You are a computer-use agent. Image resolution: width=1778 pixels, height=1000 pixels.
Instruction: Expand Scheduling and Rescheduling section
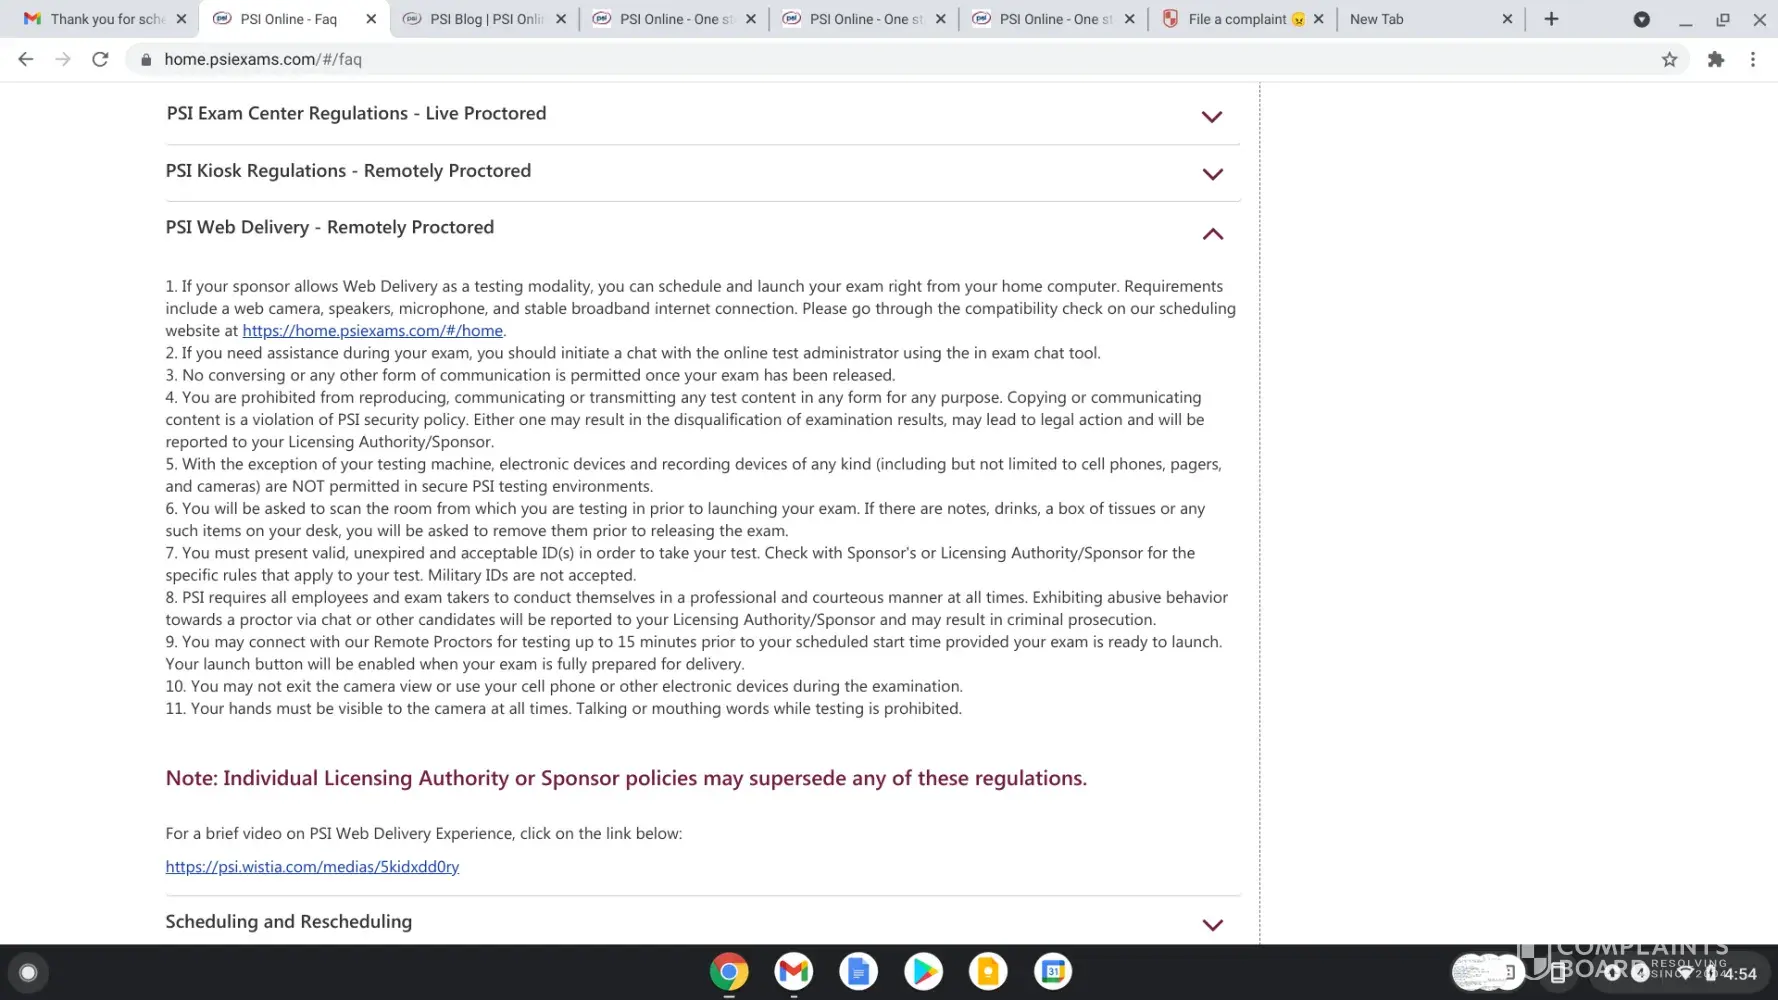pos(1212,925)
